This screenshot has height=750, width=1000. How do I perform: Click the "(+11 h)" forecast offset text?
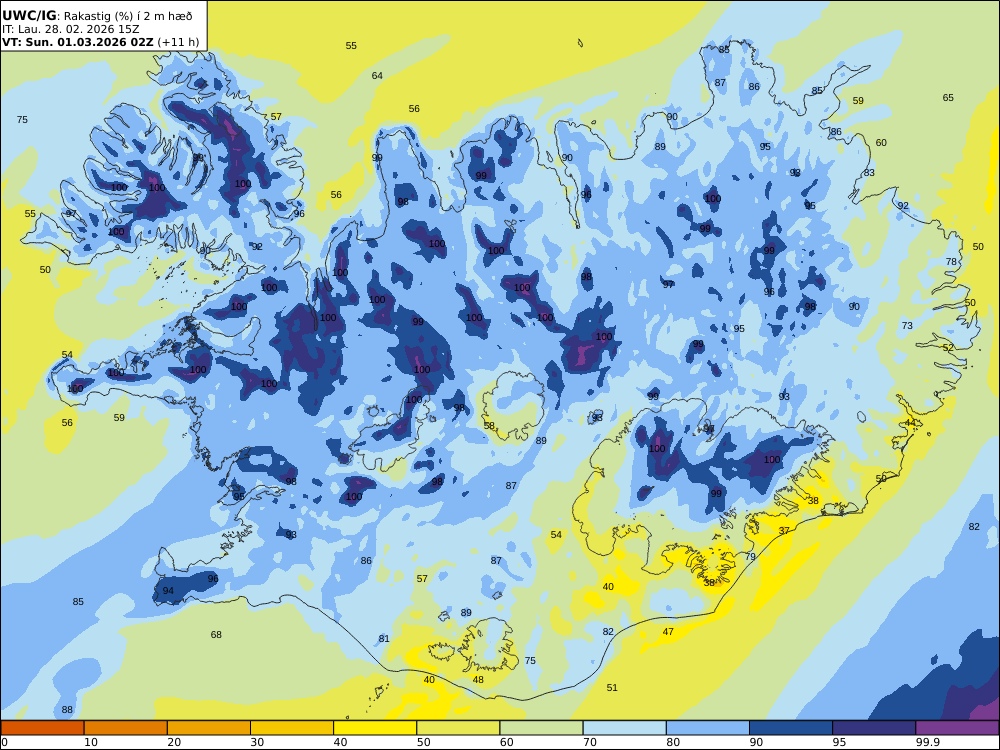(x=178, y=42)
